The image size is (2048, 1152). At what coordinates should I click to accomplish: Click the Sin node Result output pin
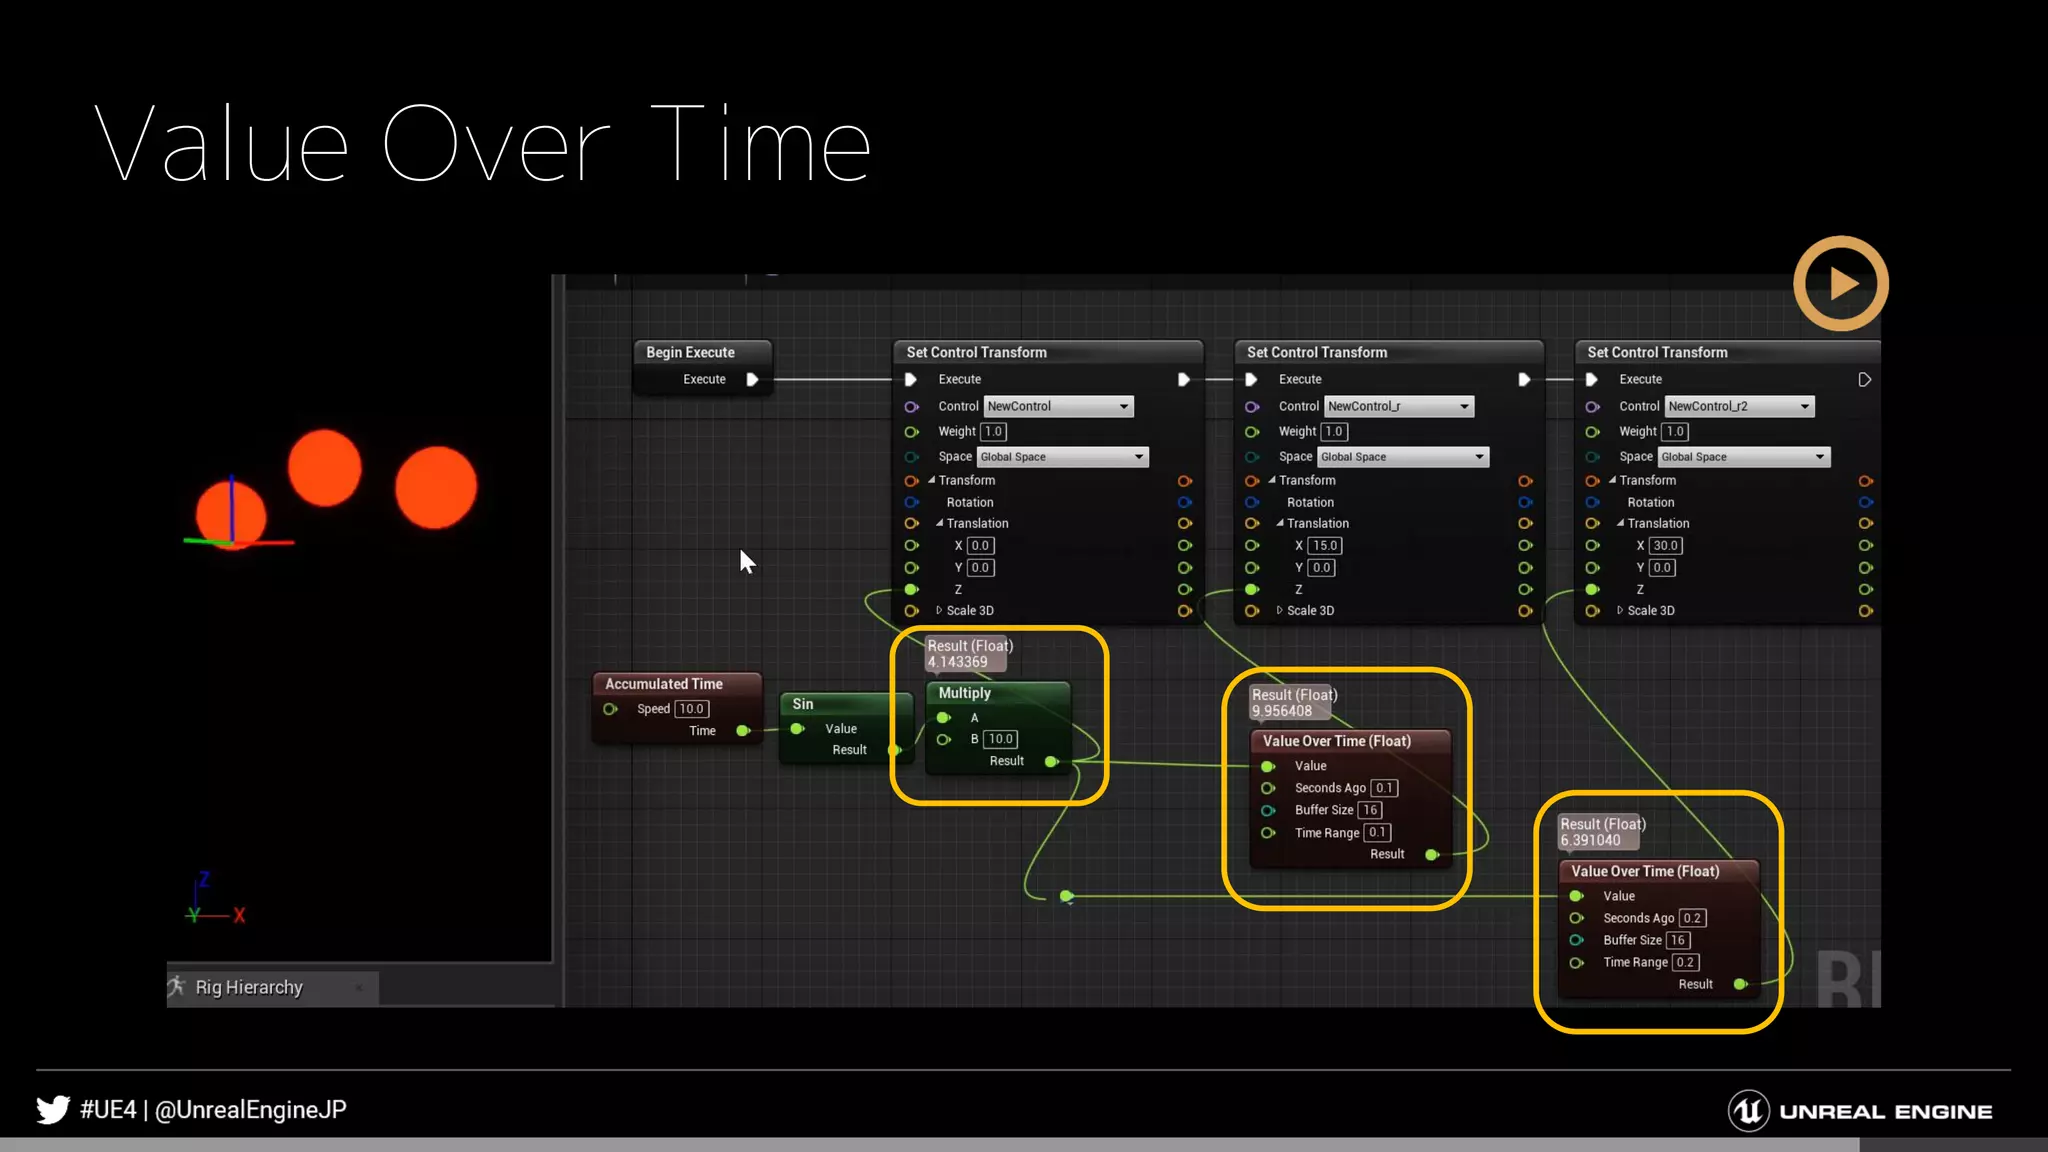click(895, 750)
